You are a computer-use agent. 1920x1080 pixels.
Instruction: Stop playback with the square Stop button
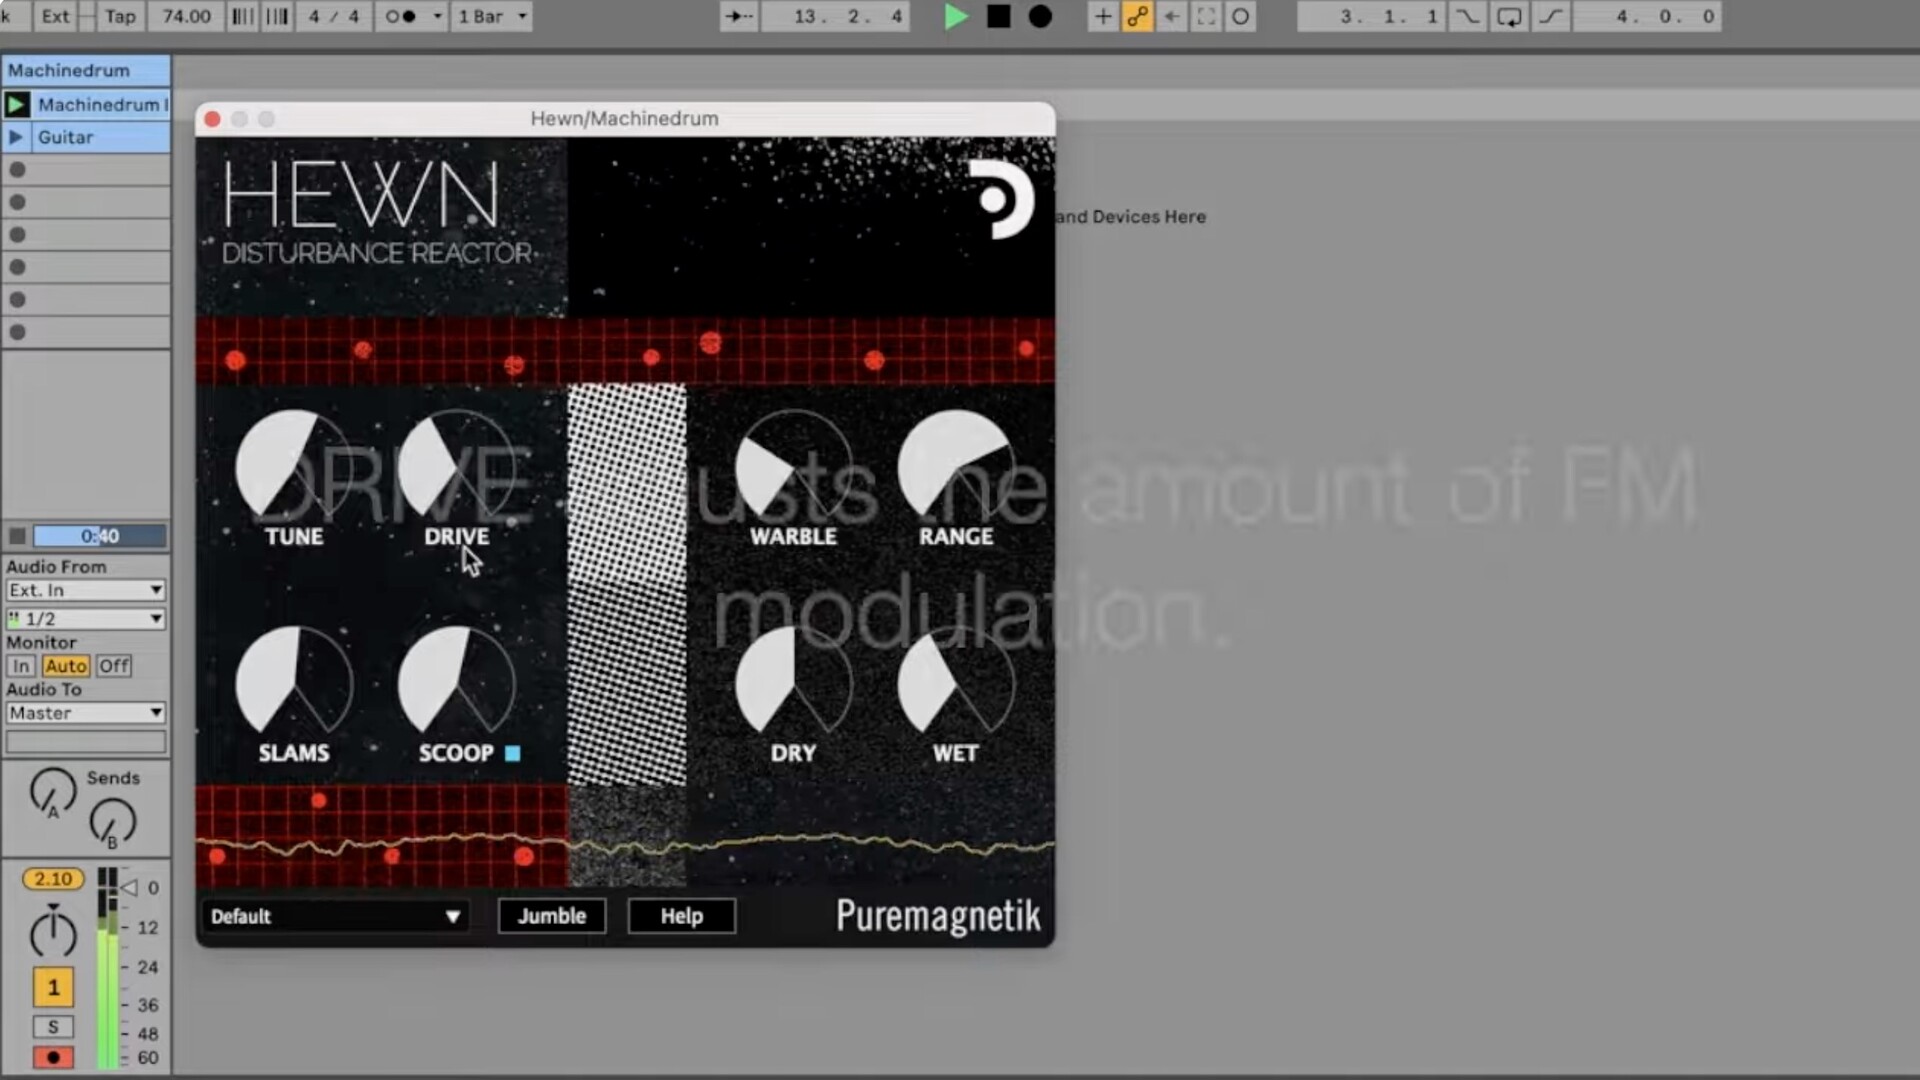coord(998,16)
